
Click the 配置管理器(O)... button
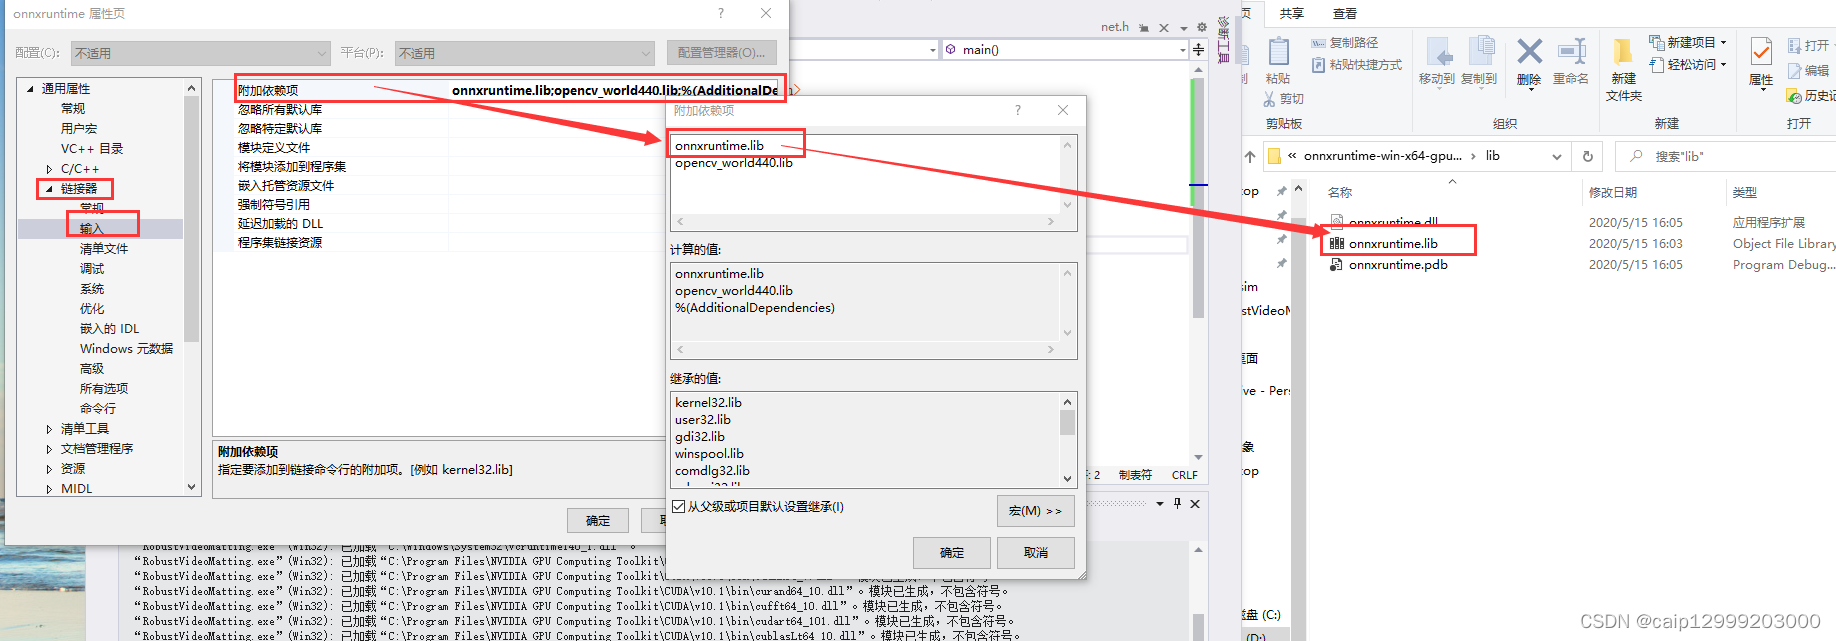pyautogui.click(x=721, y=53)
